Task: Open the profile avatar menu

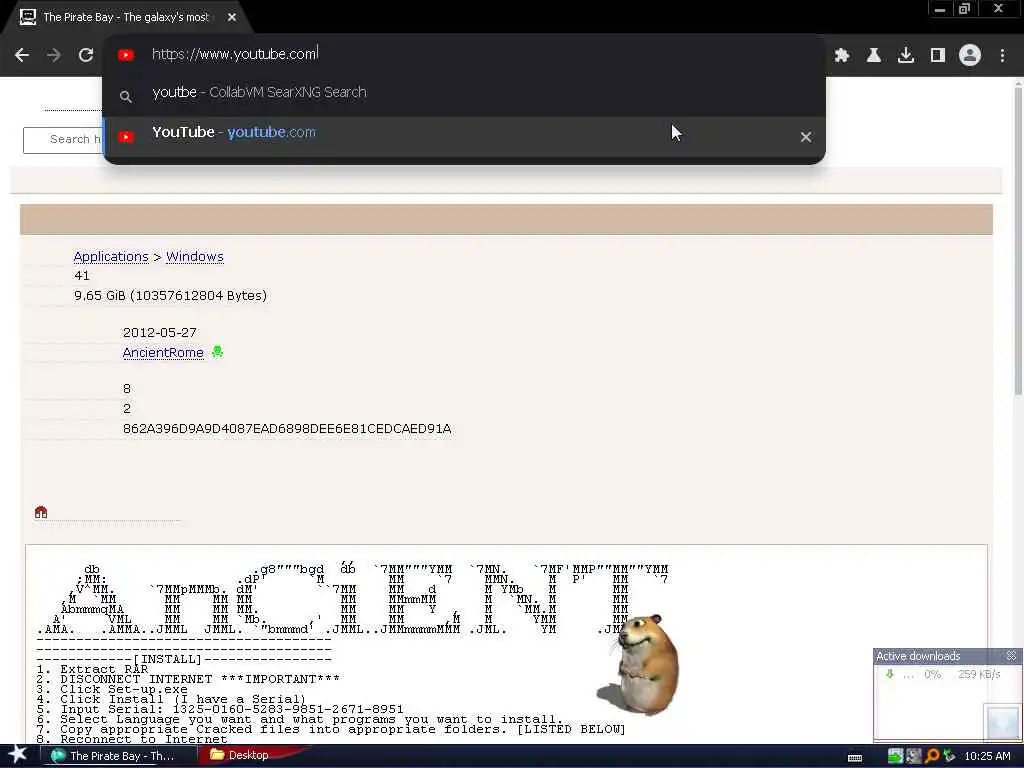Action: tap(970, 56)
